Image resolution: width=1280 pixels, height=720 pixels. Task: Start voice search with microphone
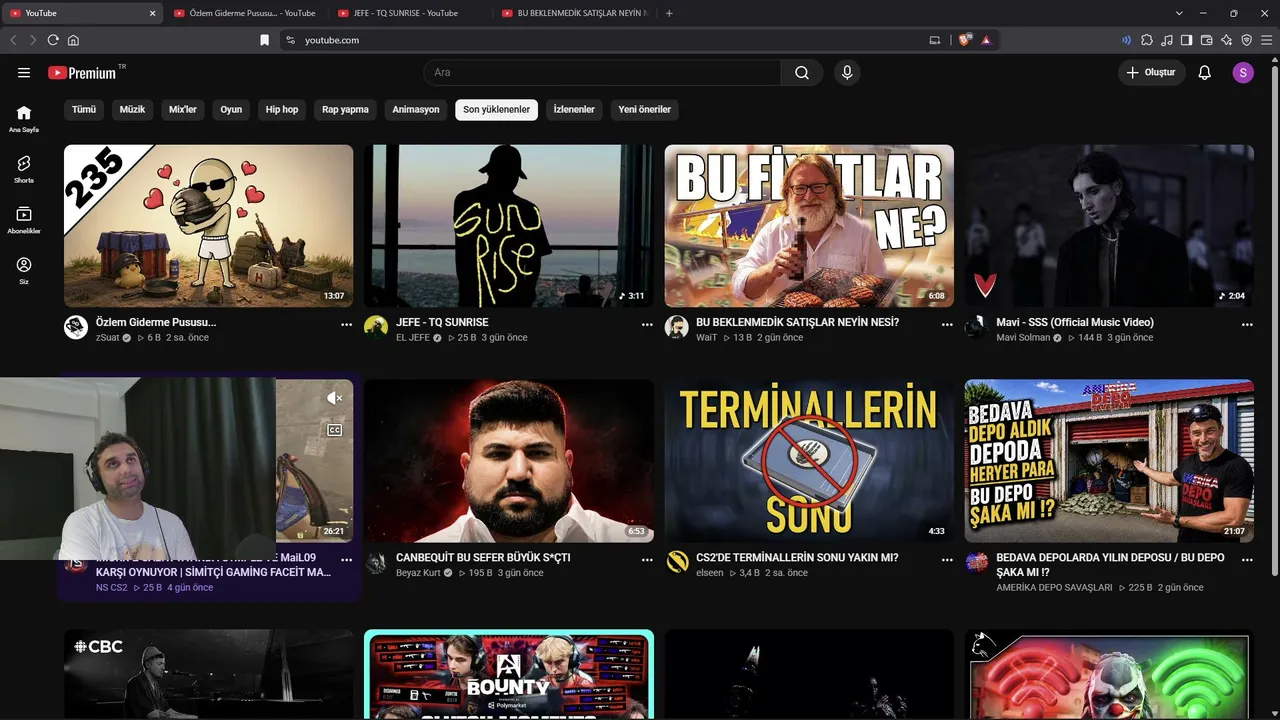pyautogui.click(x=847, y=73)
